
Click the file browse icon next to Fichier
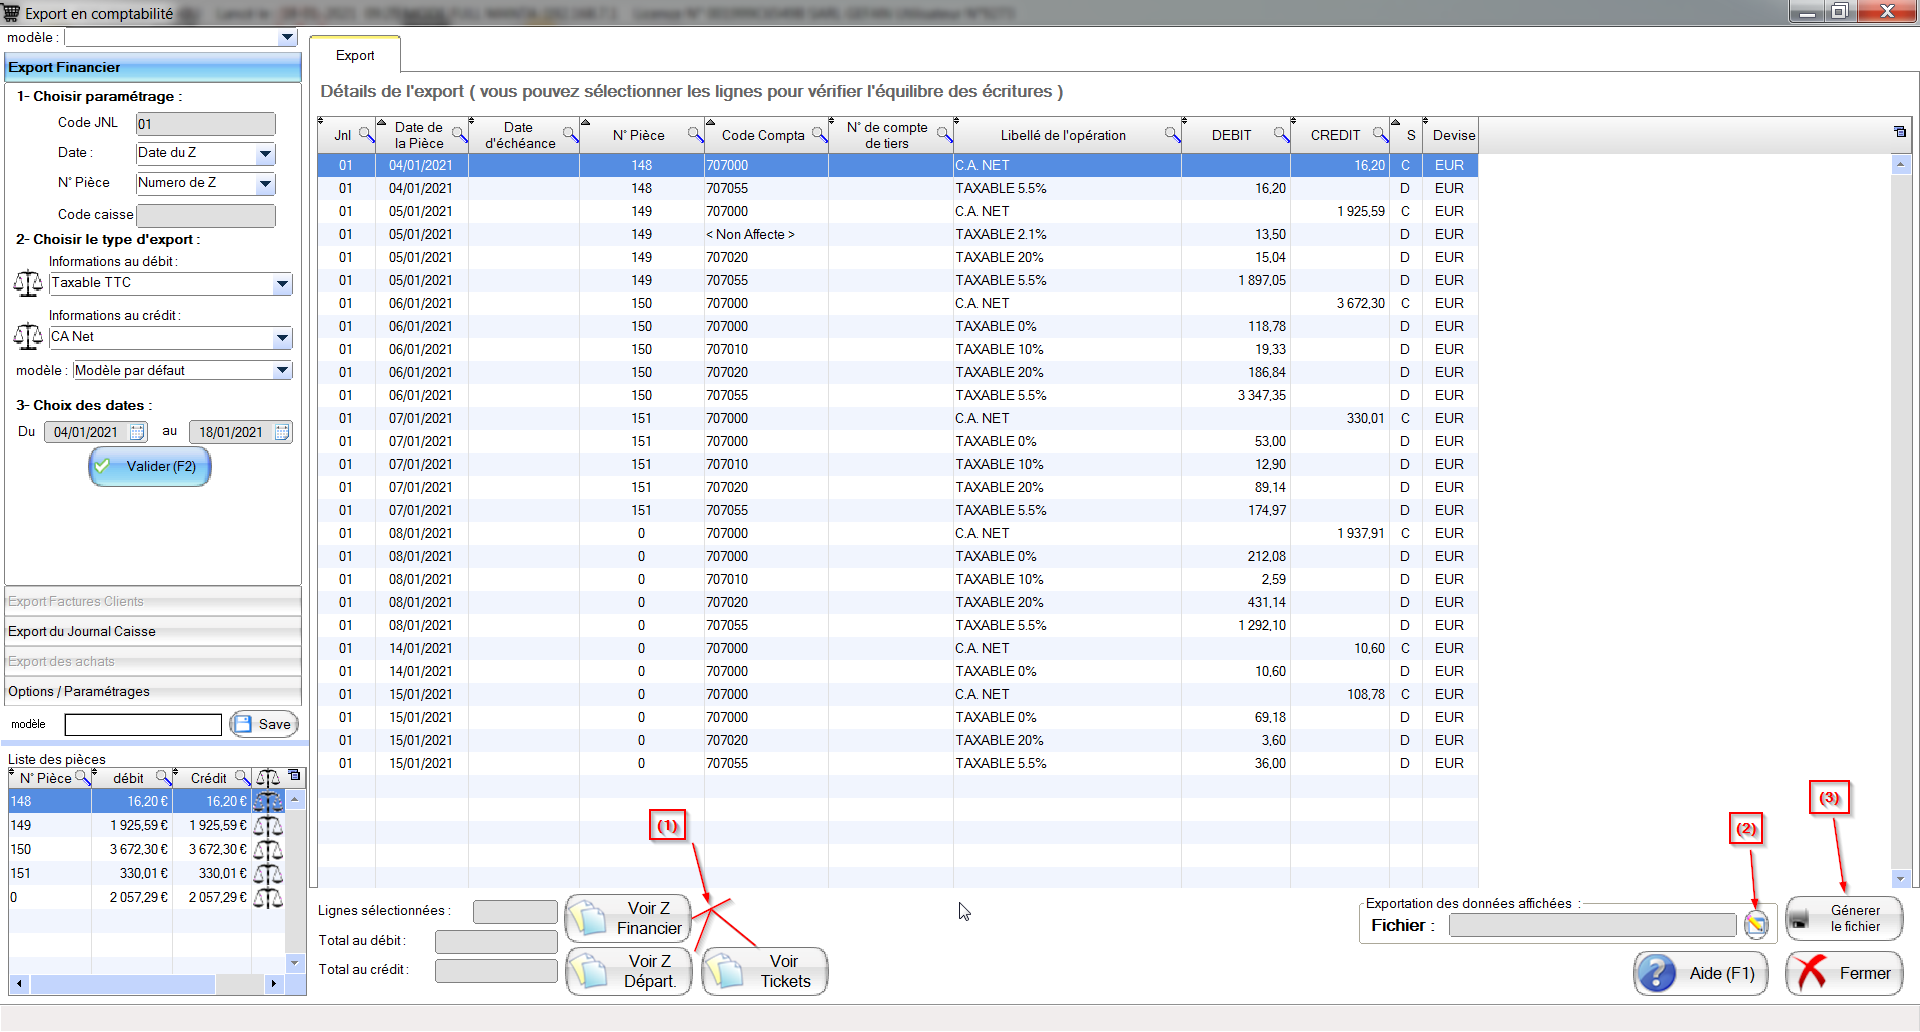(x=1755, y=925)
